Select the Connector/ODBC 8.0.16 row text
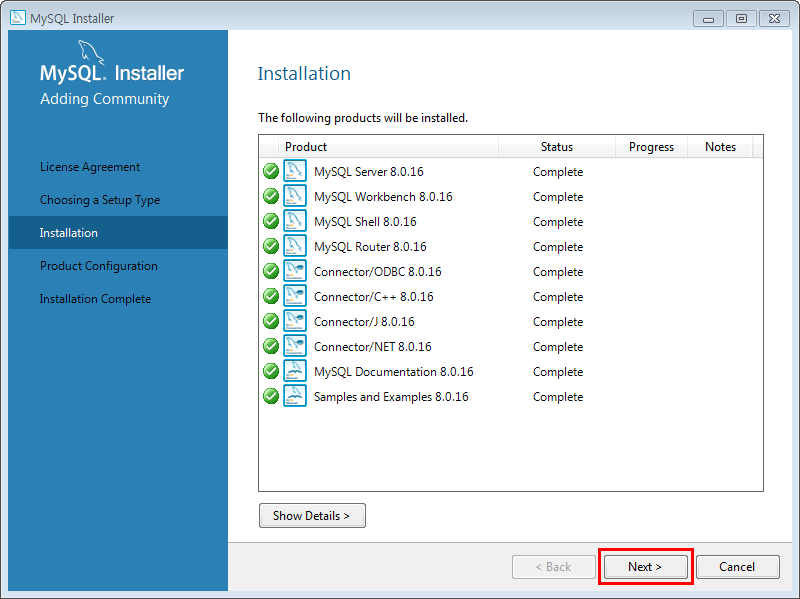This screenshot has height=599, width=800. [378, 272]
